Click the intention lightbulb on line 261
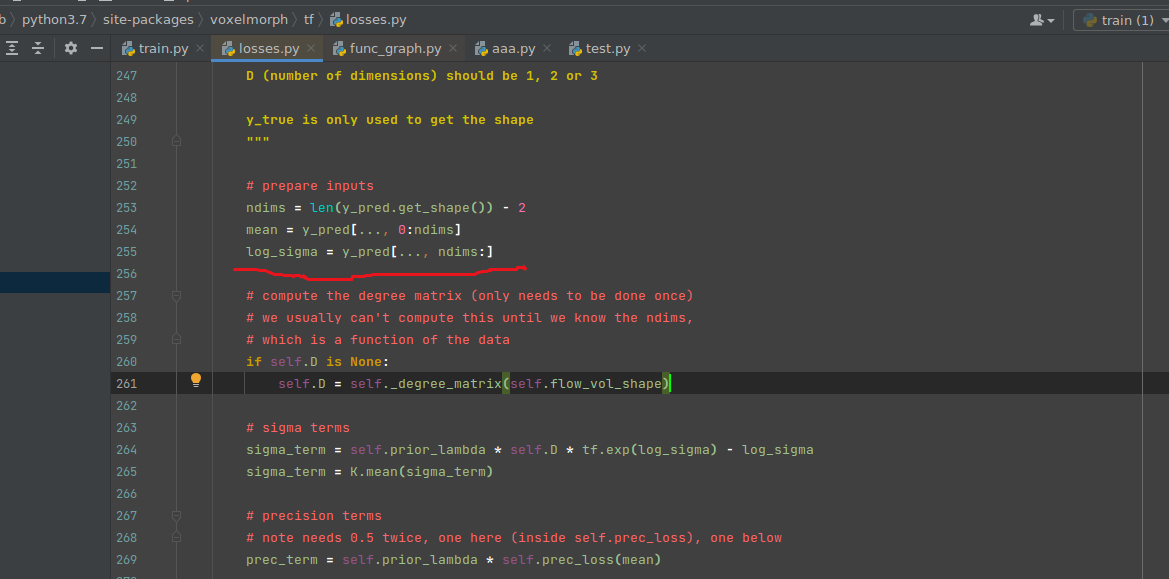Image resolution: width=1169 pixels, height=579 pixels. coord(196,380)
